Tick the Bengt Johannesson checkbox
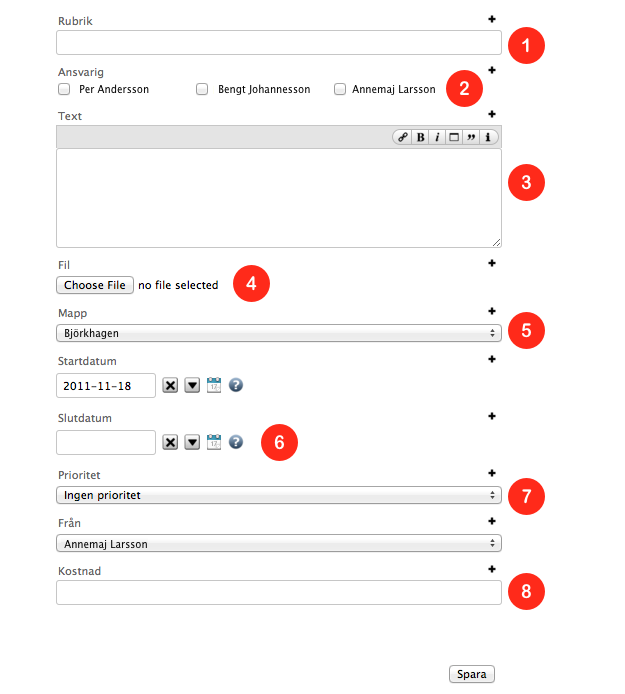The image size is (625, 694). [204, 89]
